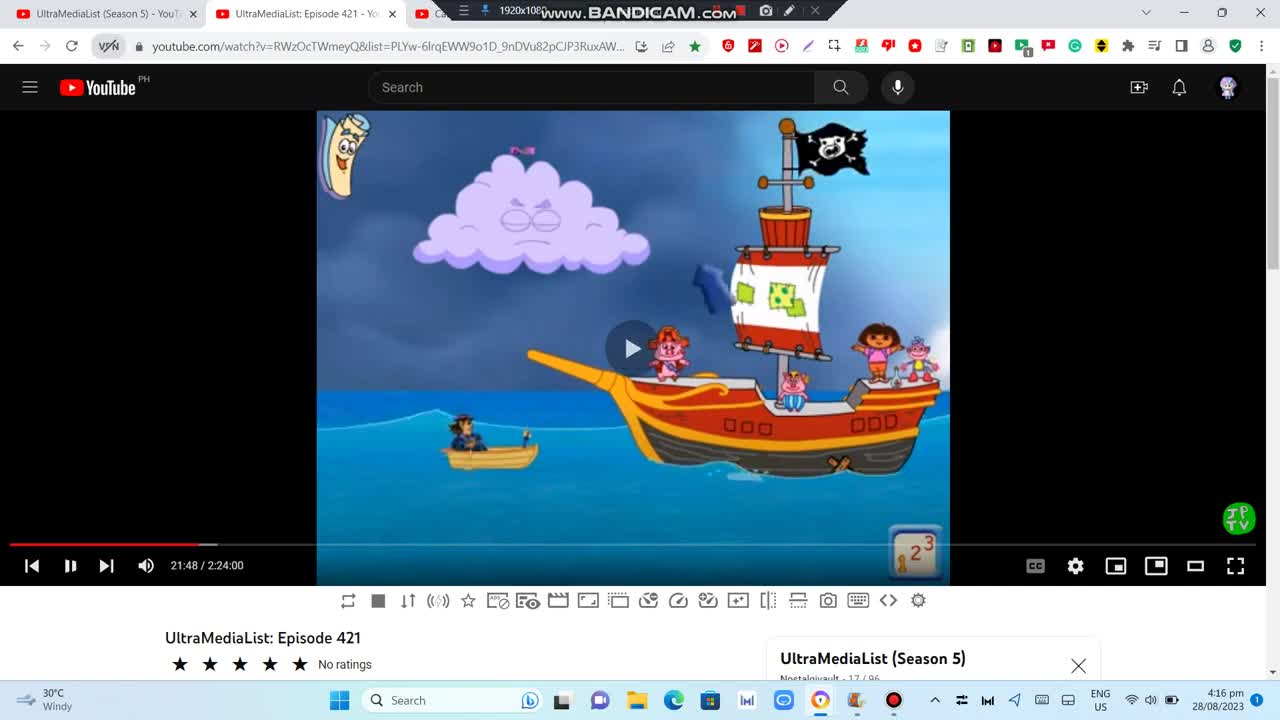Click the first rating star
Screen dimensions: 1280x720
point(180,665)
